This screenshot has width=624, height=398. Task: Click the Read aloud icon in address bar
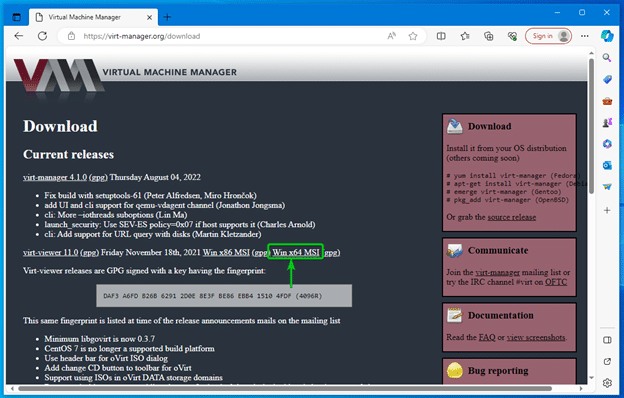392,36
